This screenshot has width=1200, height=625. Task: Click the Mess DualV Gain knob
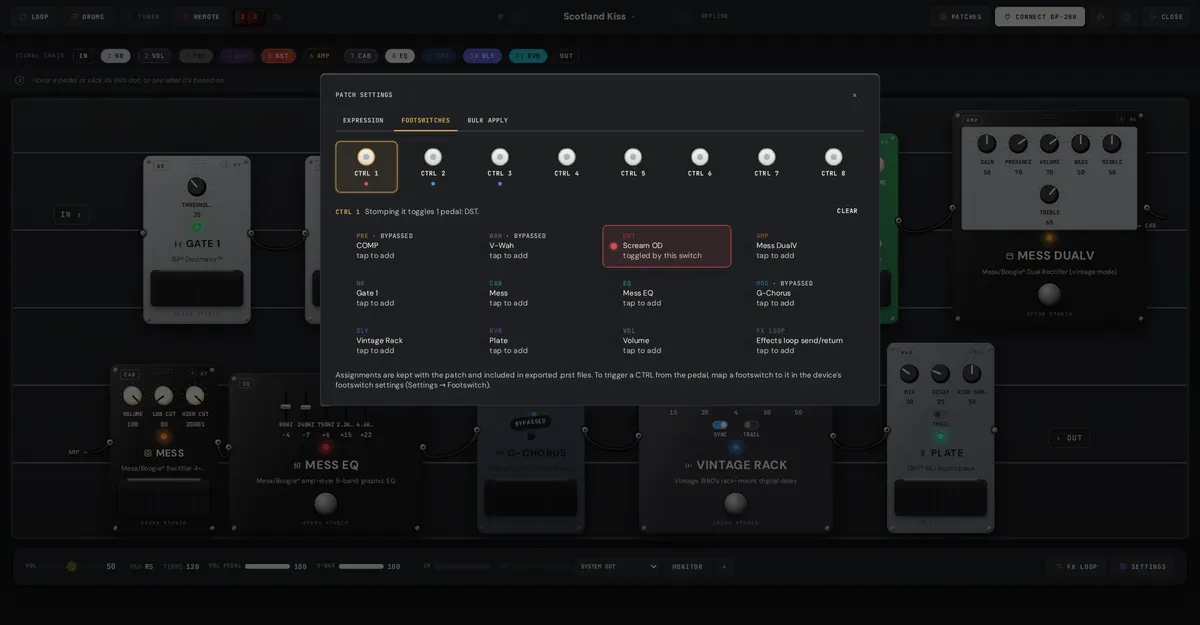pyautogui.click(x=987, y=144)
